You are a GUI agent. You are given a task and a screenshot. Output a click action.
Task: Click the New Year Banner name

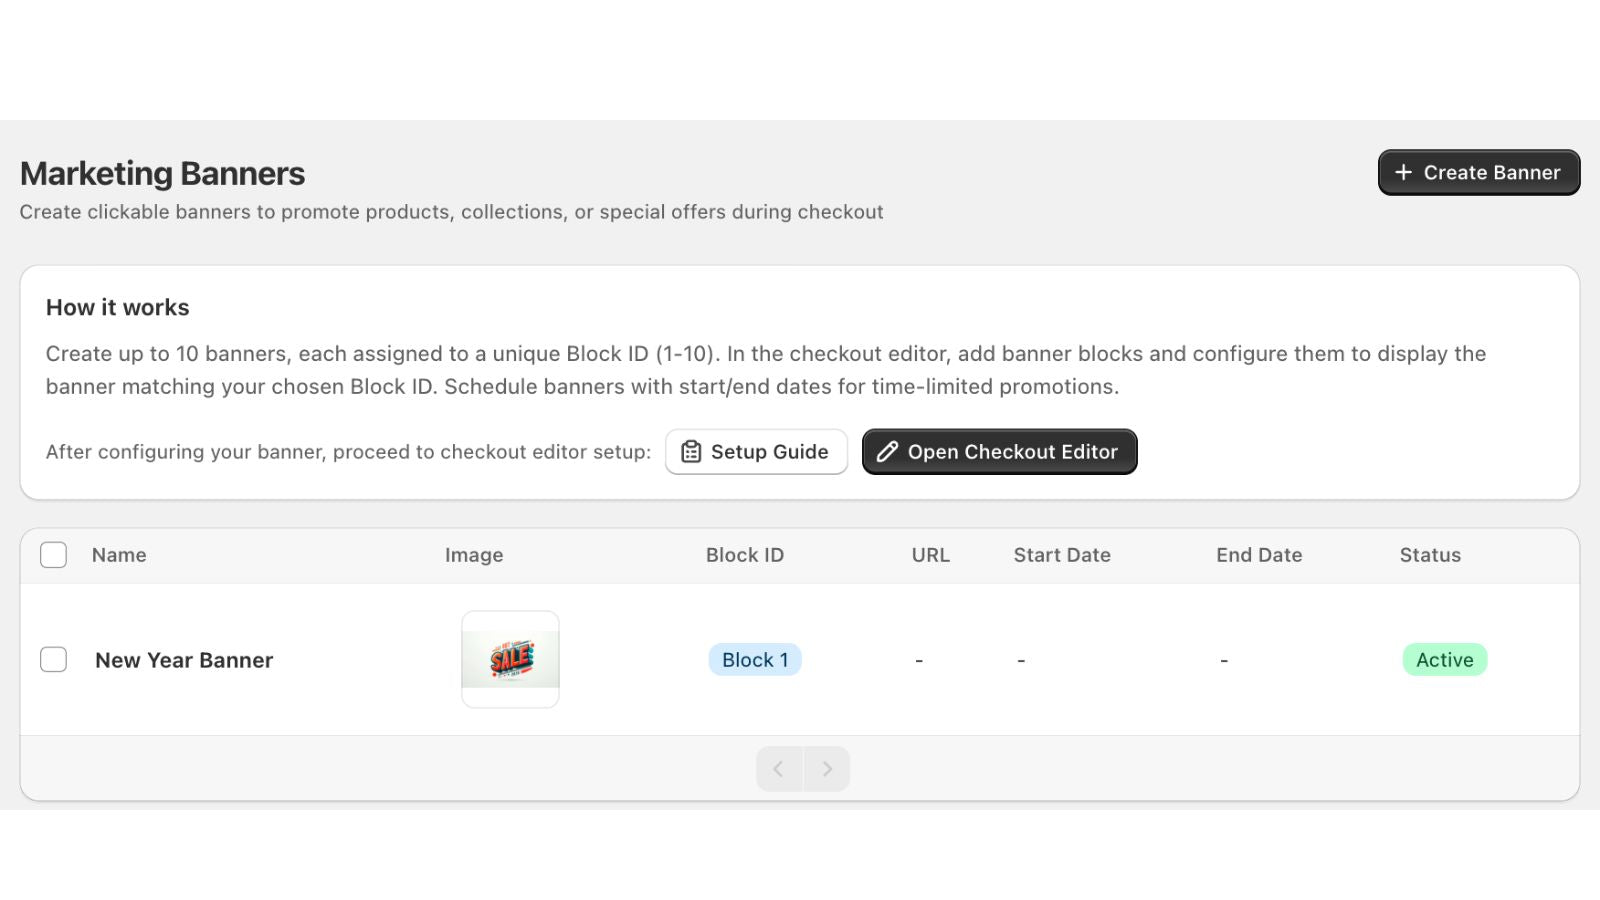(184, 659)
